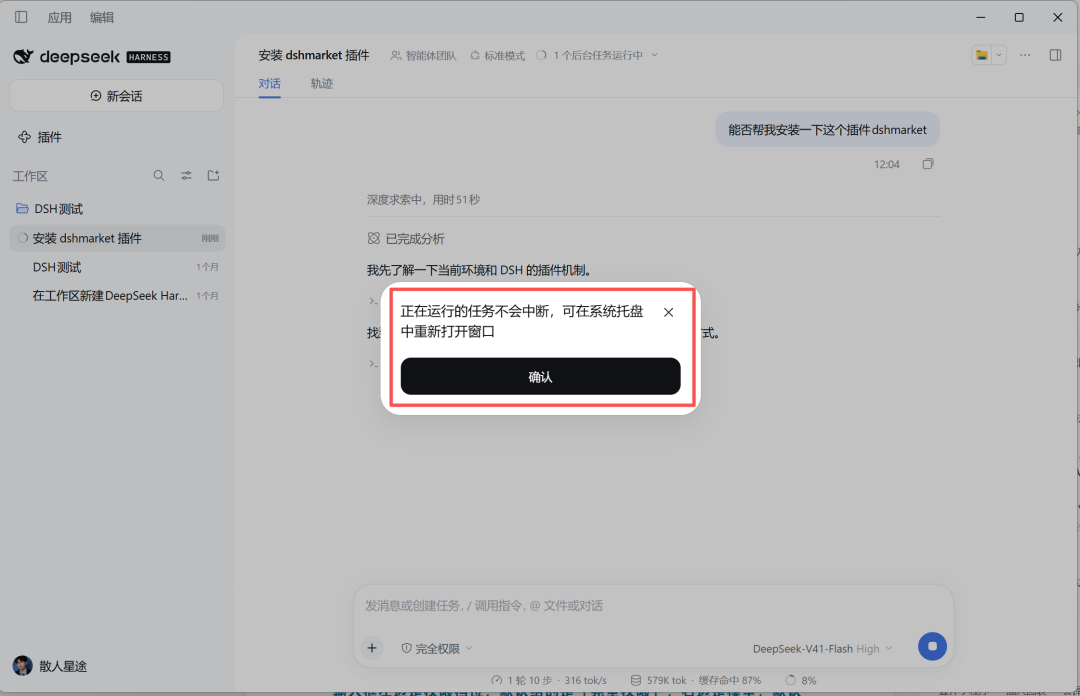
Task: Maximize the application window
Action: (x=1019, y=17)
